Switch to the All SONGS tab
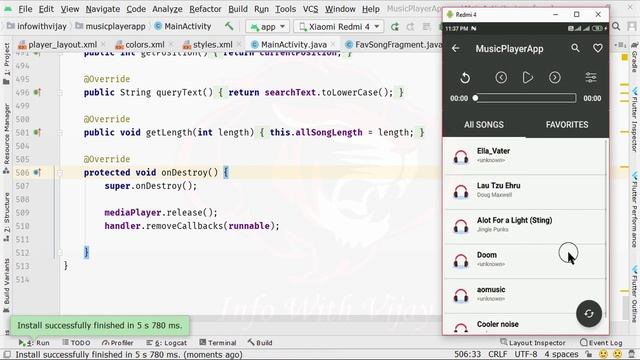640x360 pixels. 484,124
